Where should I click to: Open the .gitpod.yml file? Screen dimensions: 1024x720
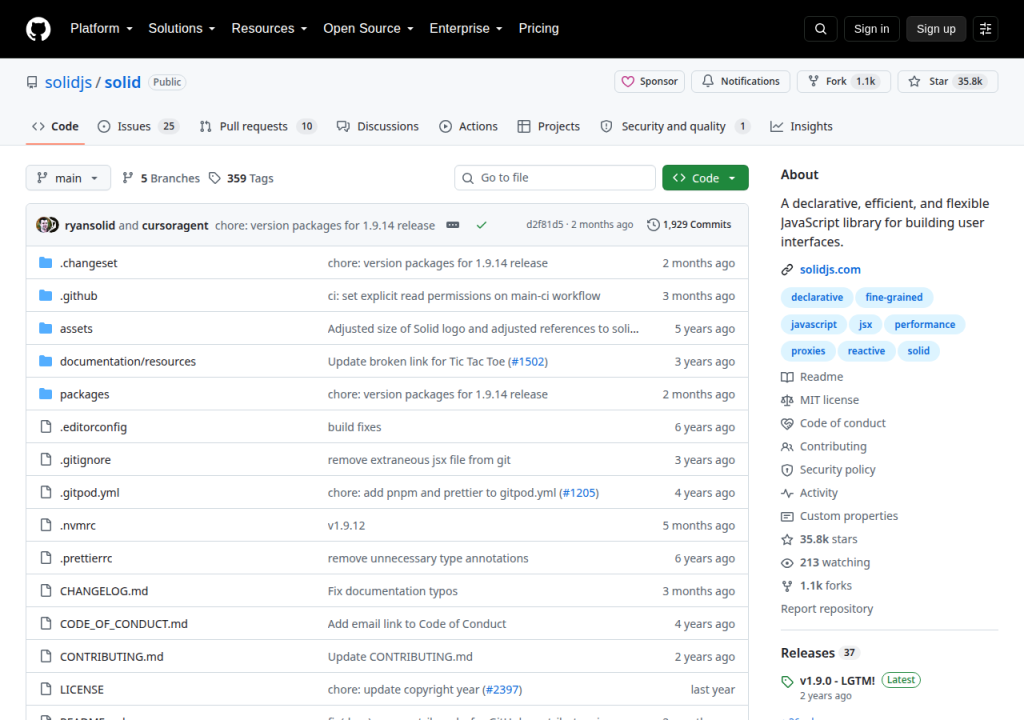(89, 493)
